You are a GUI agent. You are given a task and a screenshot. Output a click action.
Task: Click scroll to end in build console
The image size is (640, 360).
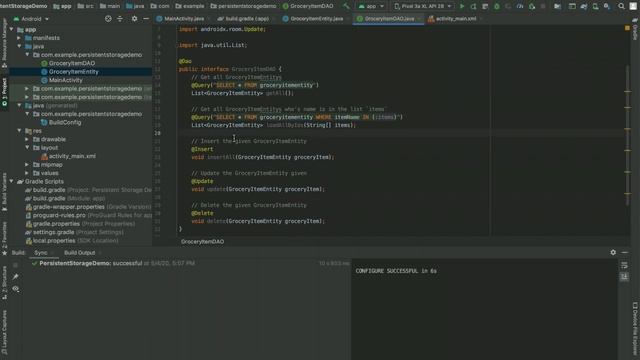624,277
